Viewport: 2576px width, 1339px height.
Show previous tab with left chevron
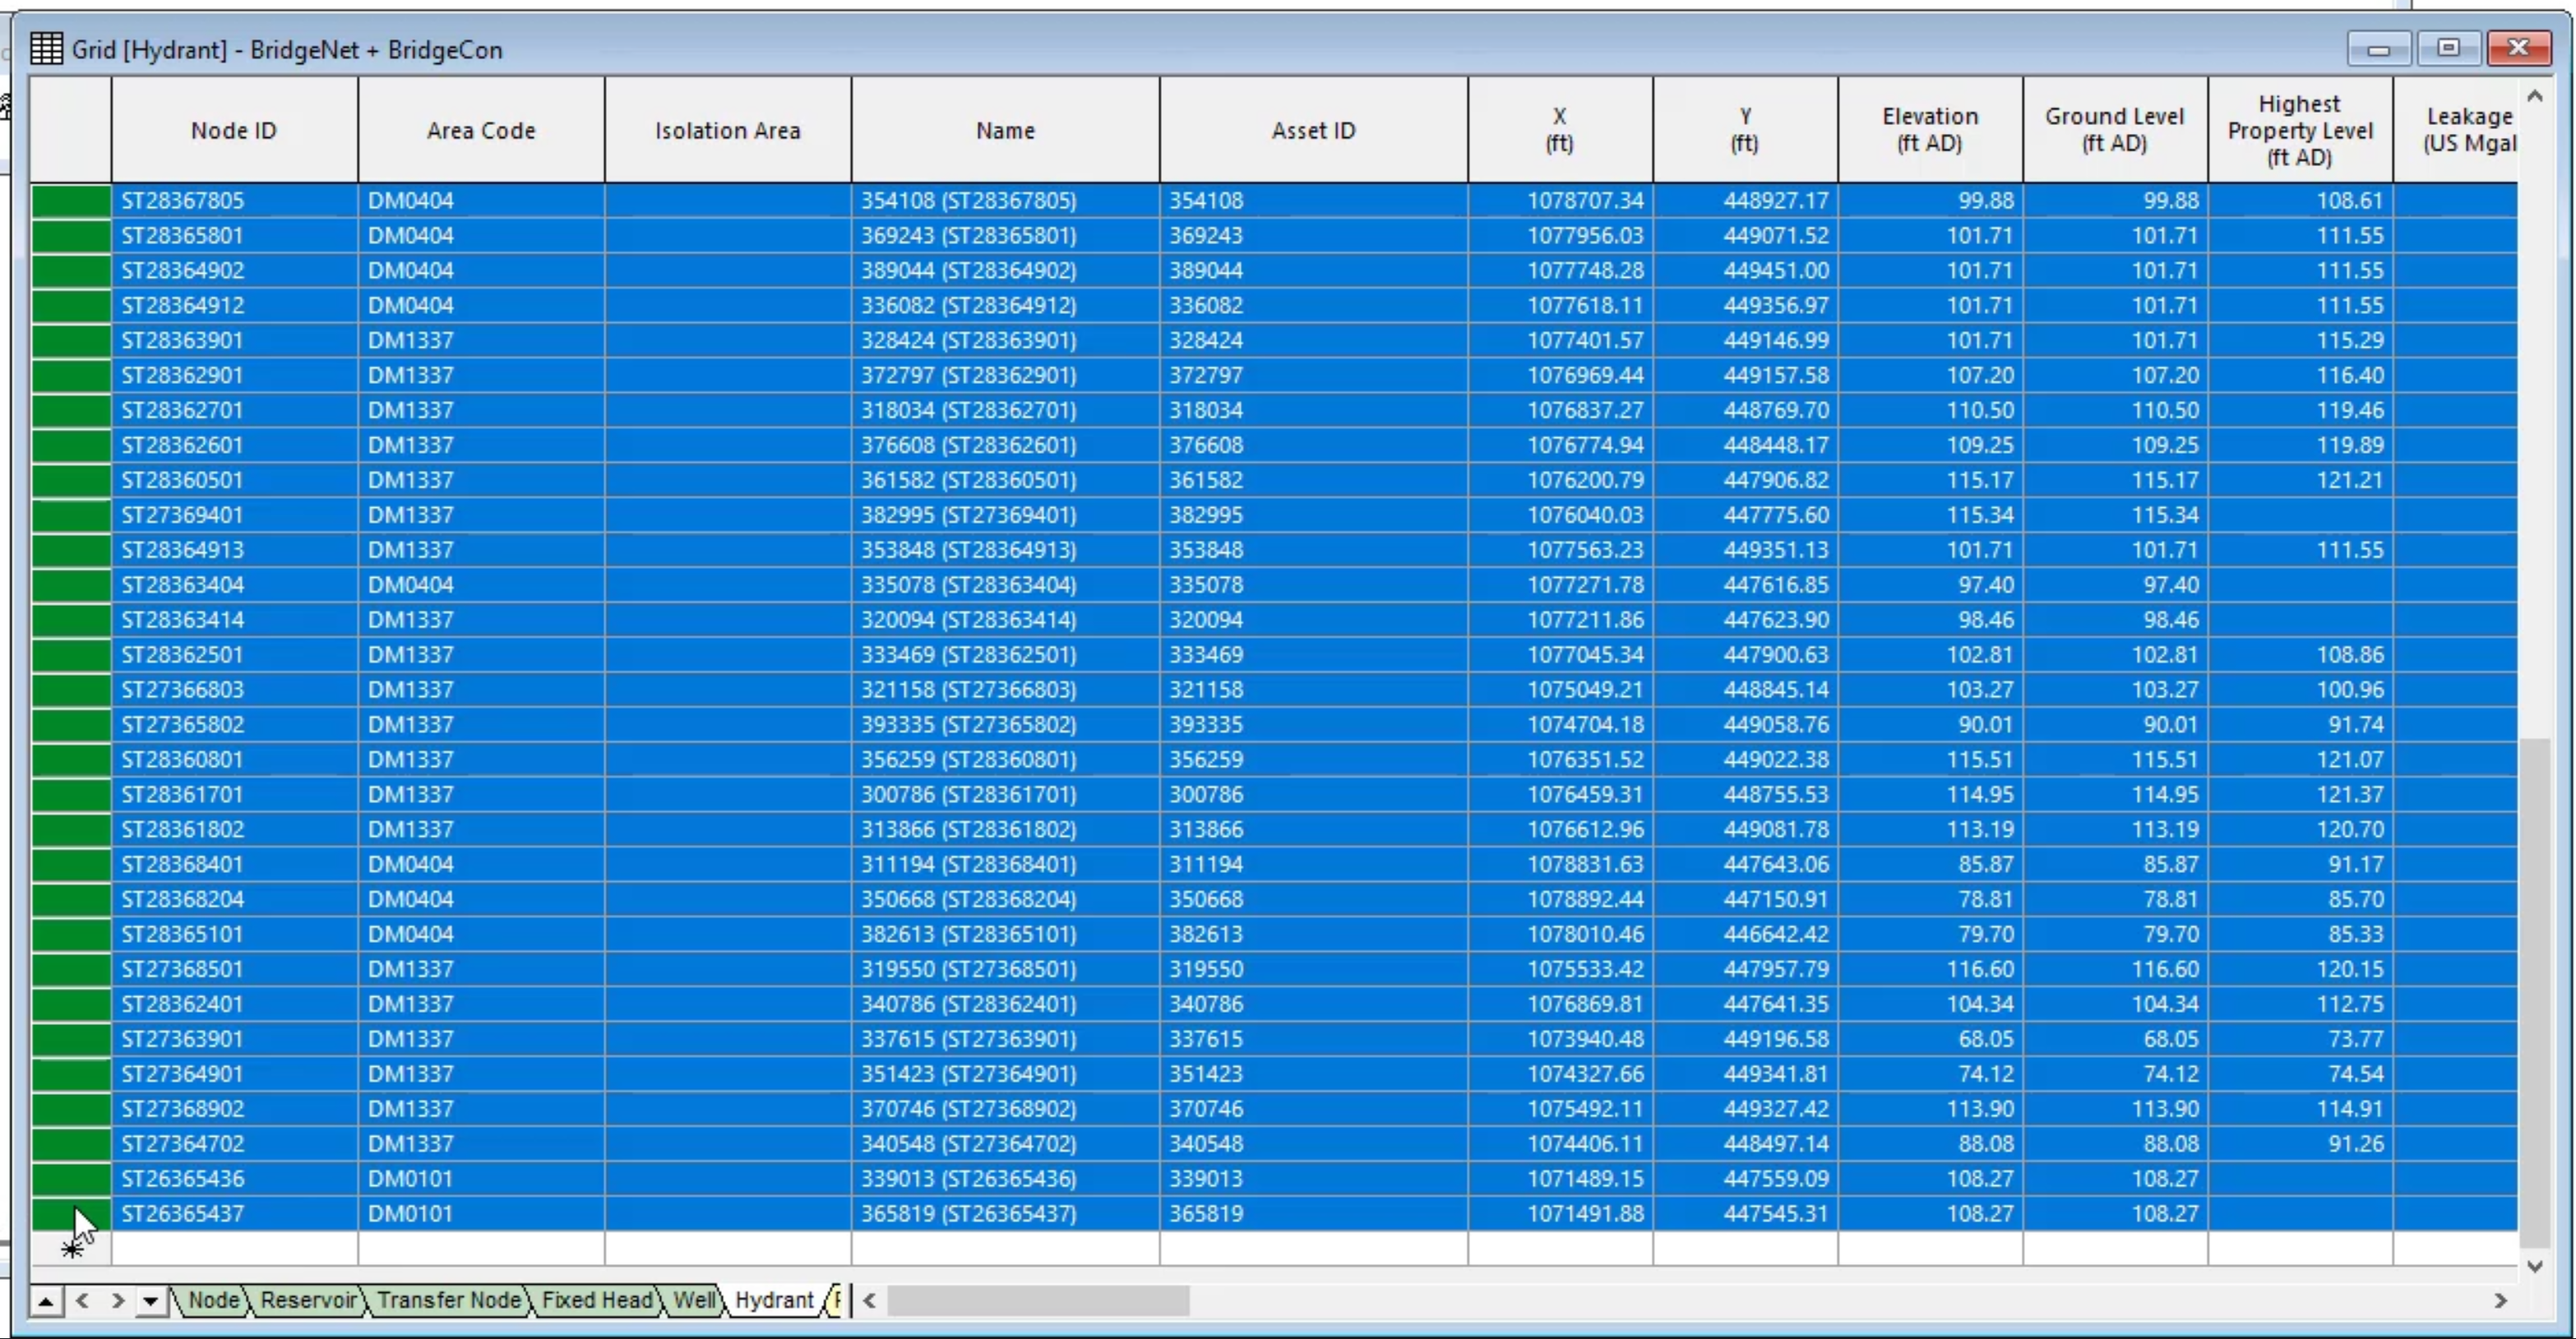82,1301
